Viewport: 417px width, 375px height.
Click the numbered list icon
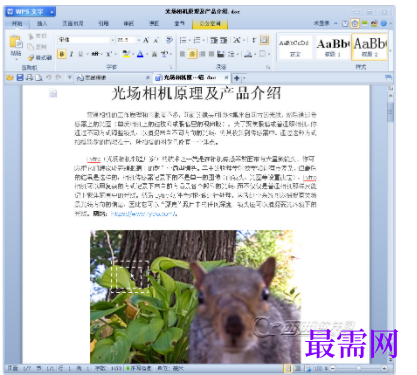tap(197, 40)
